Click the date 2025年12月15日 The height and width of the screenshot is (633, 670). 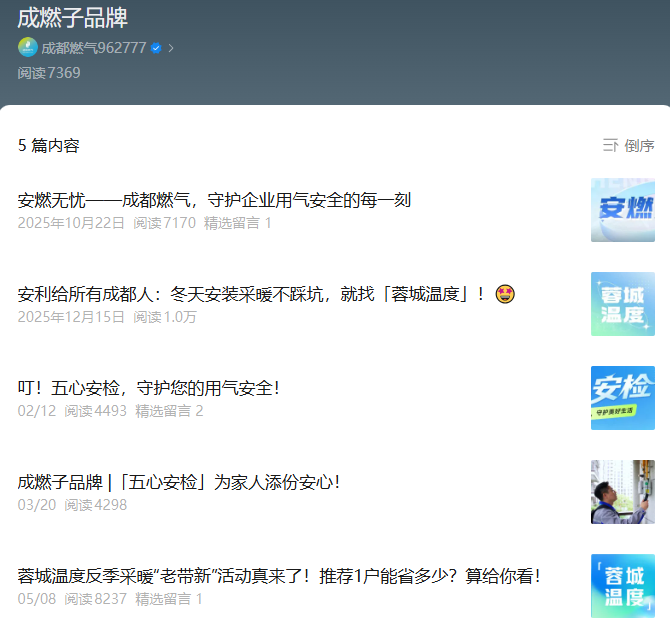[x=71, y=317]
